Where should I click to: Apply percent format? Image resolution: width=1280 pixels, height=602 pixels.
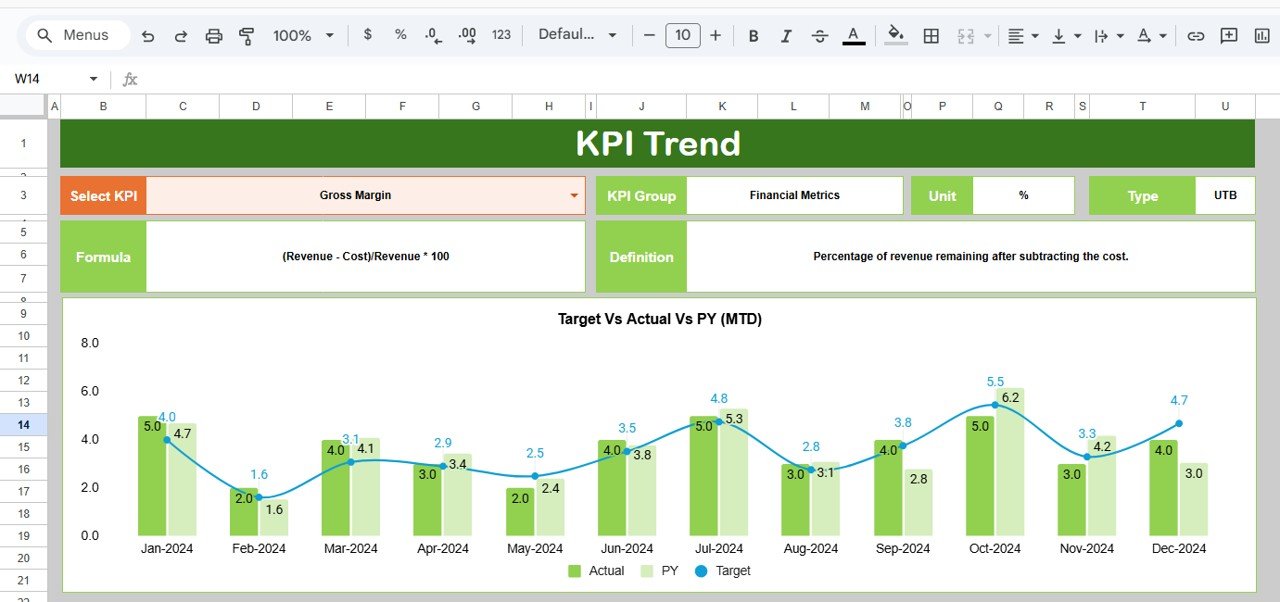[x=399, y=35]
